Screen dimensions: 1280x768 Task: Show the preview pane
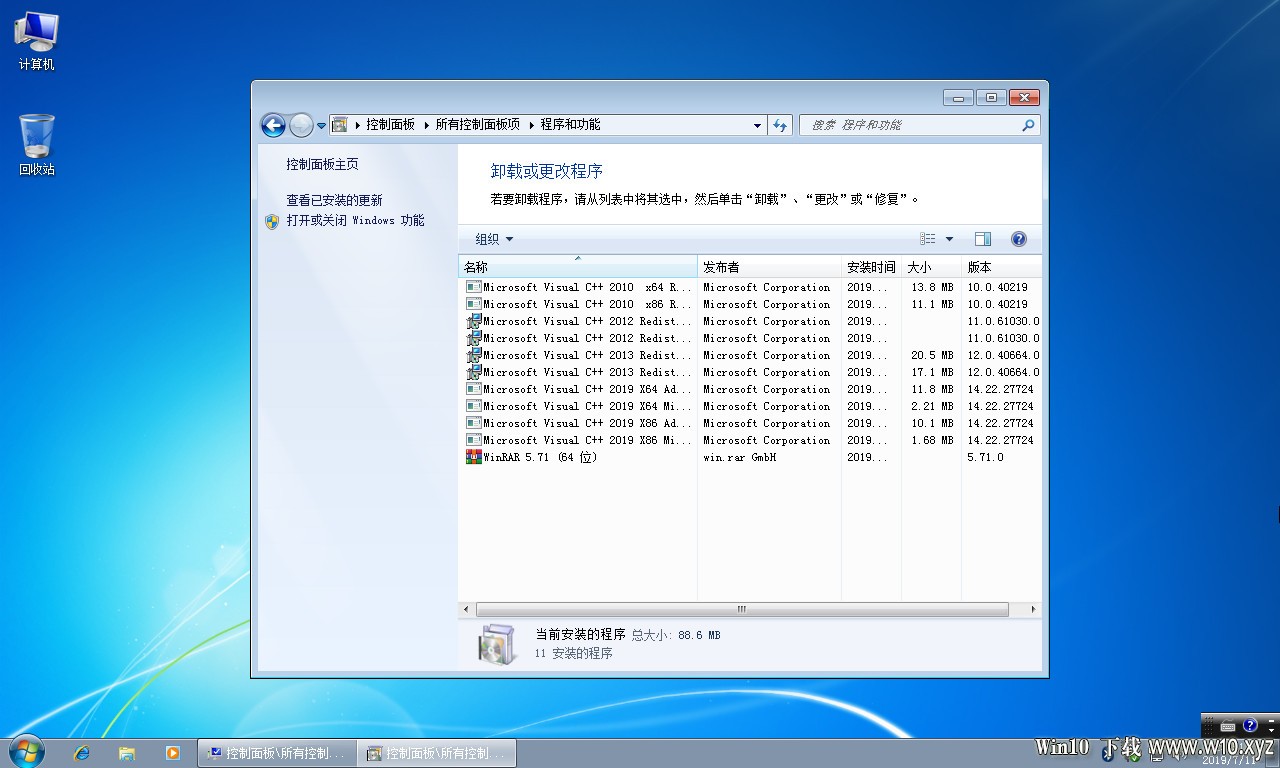pos(983,239)
